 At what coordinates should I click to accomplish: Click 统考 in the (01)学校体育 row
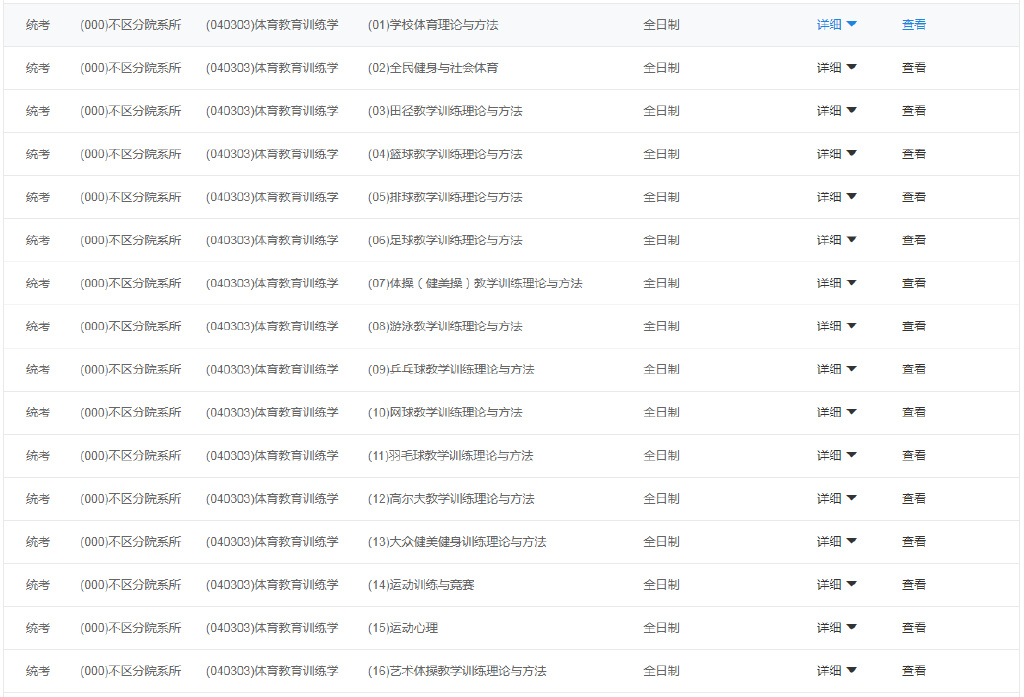pos(38,25)
